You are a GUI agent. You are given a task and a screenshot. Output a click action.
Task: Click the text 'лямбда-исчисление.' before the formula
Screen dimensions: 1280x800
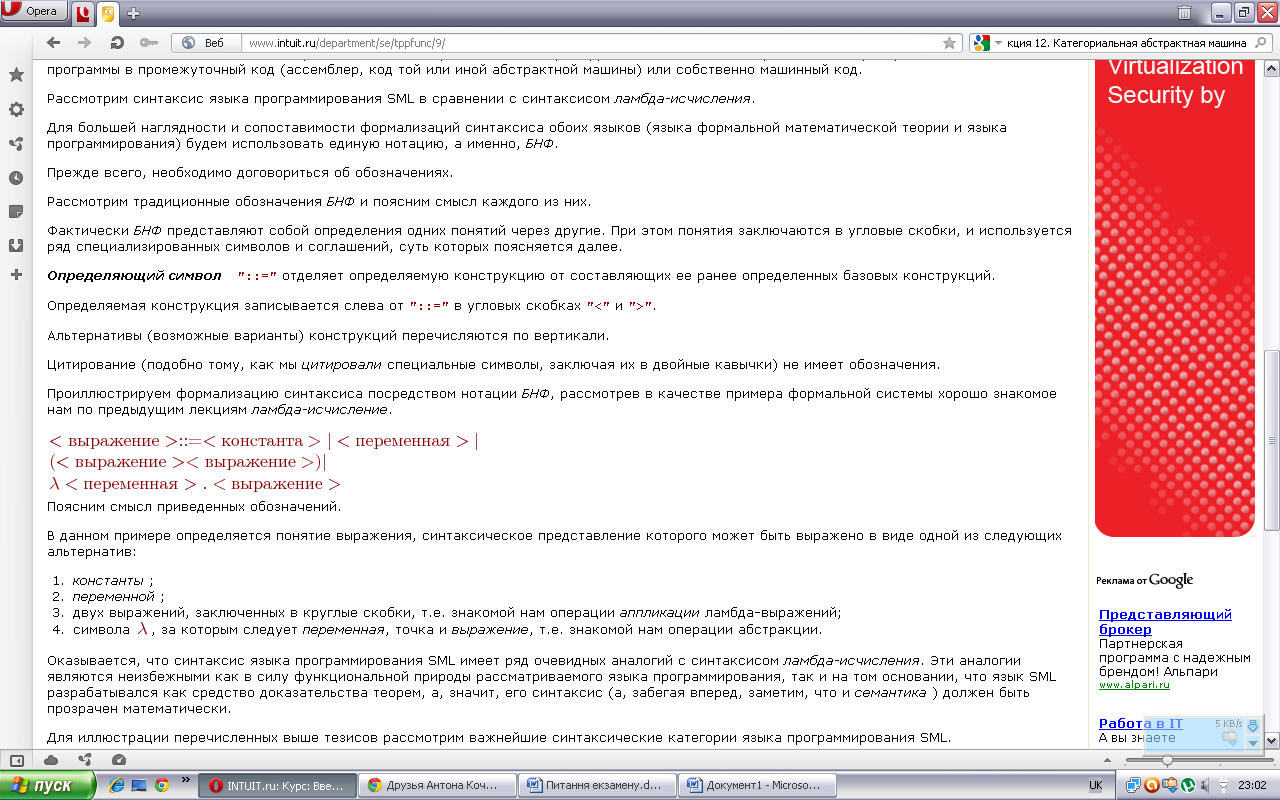tap(321, 410)
